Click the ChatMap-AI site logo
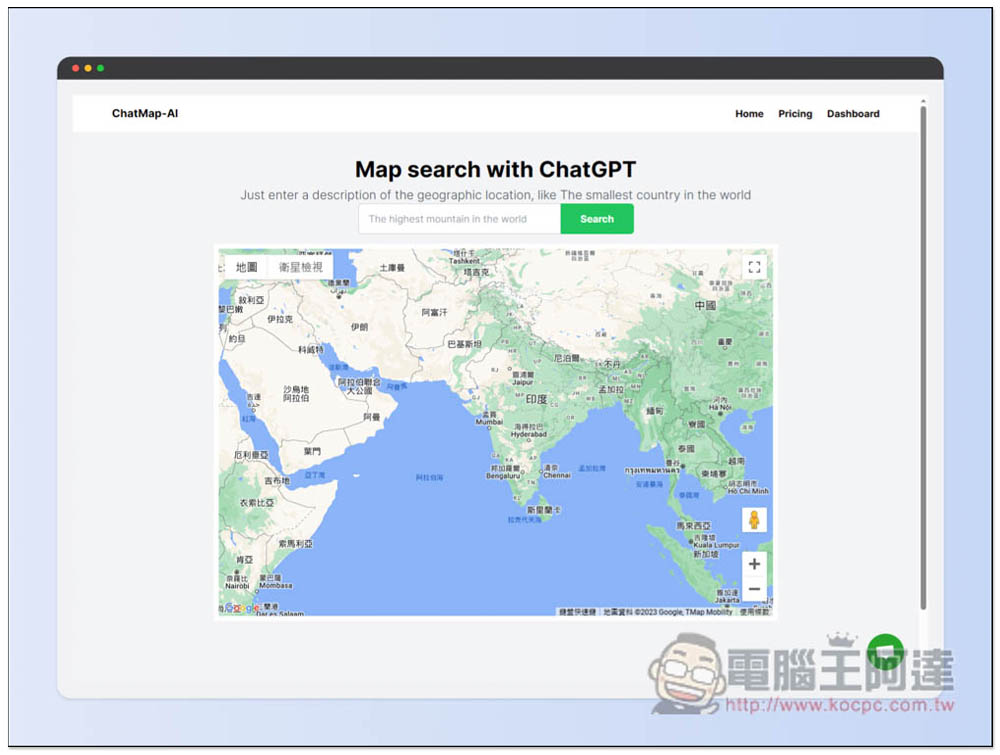This screenshot has width=1000, height=755. point(145,114)
